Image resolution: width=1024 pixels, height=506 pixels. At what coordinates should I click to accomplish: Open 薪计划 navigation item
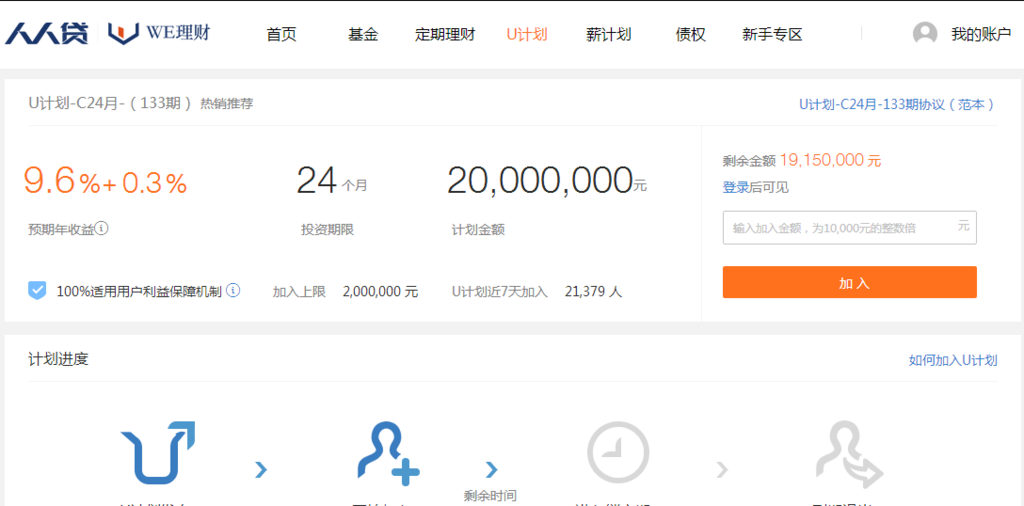(609, 35)
